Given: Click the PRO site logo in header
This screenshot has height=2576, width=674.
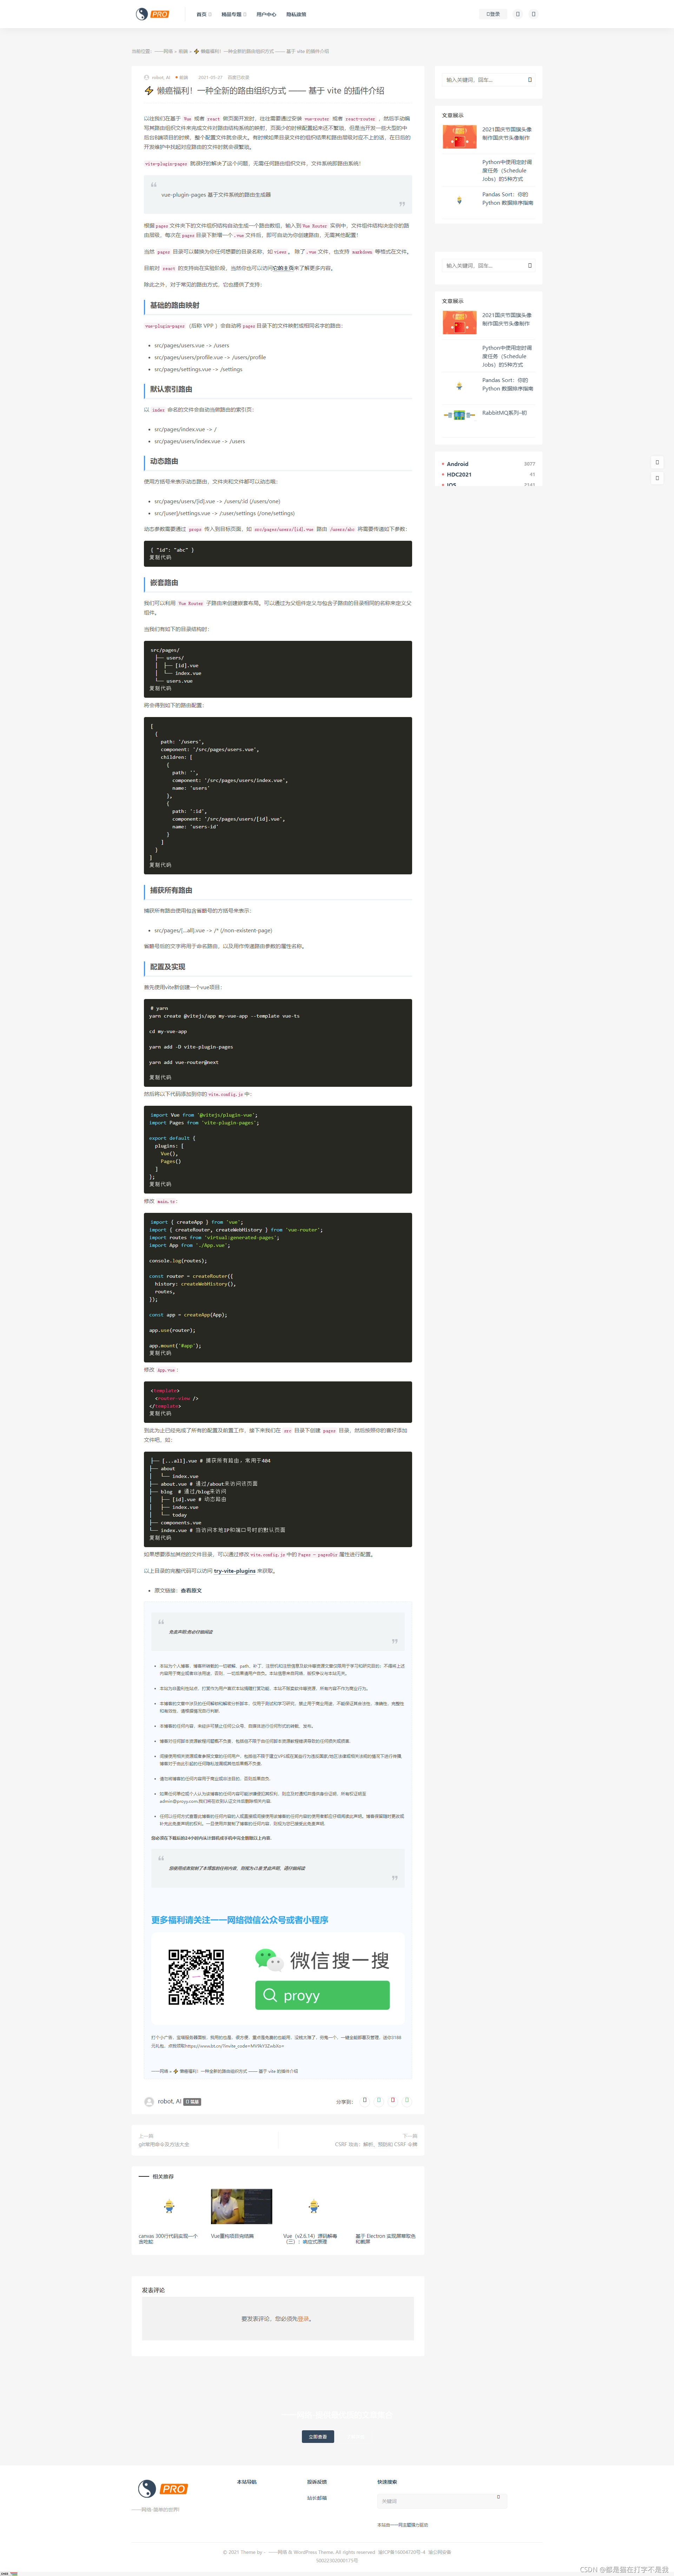Looking at the screenshot, I should pos(153,14).
